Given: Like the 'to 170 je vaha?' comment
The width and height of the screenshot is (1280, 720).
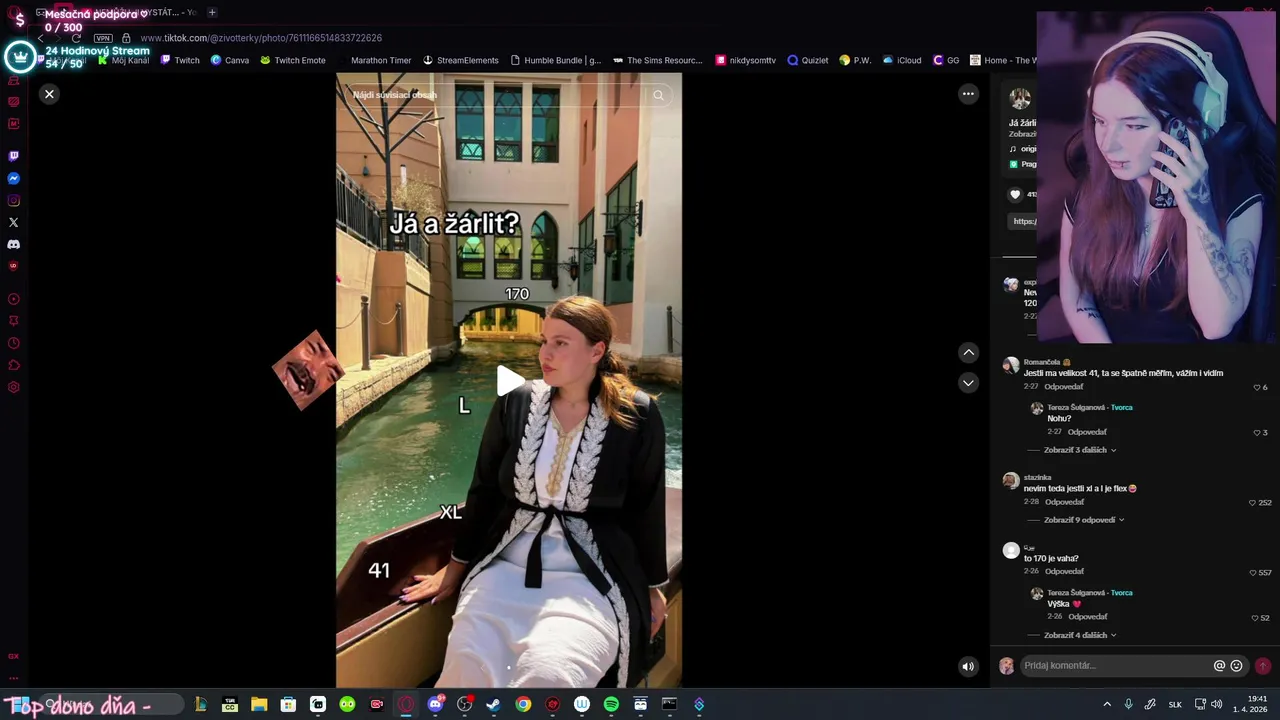Looking at the screenshot, I should click(x=1253, y=572).
